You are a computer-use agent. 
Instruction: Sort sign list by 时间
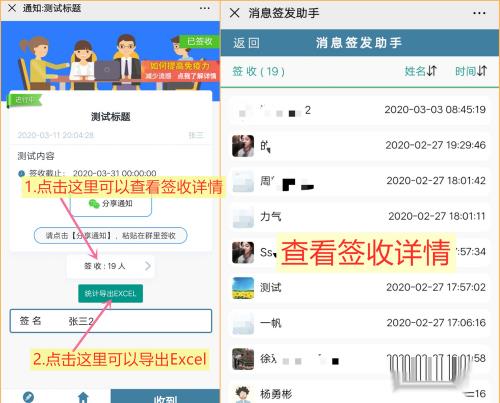point(471,71)
